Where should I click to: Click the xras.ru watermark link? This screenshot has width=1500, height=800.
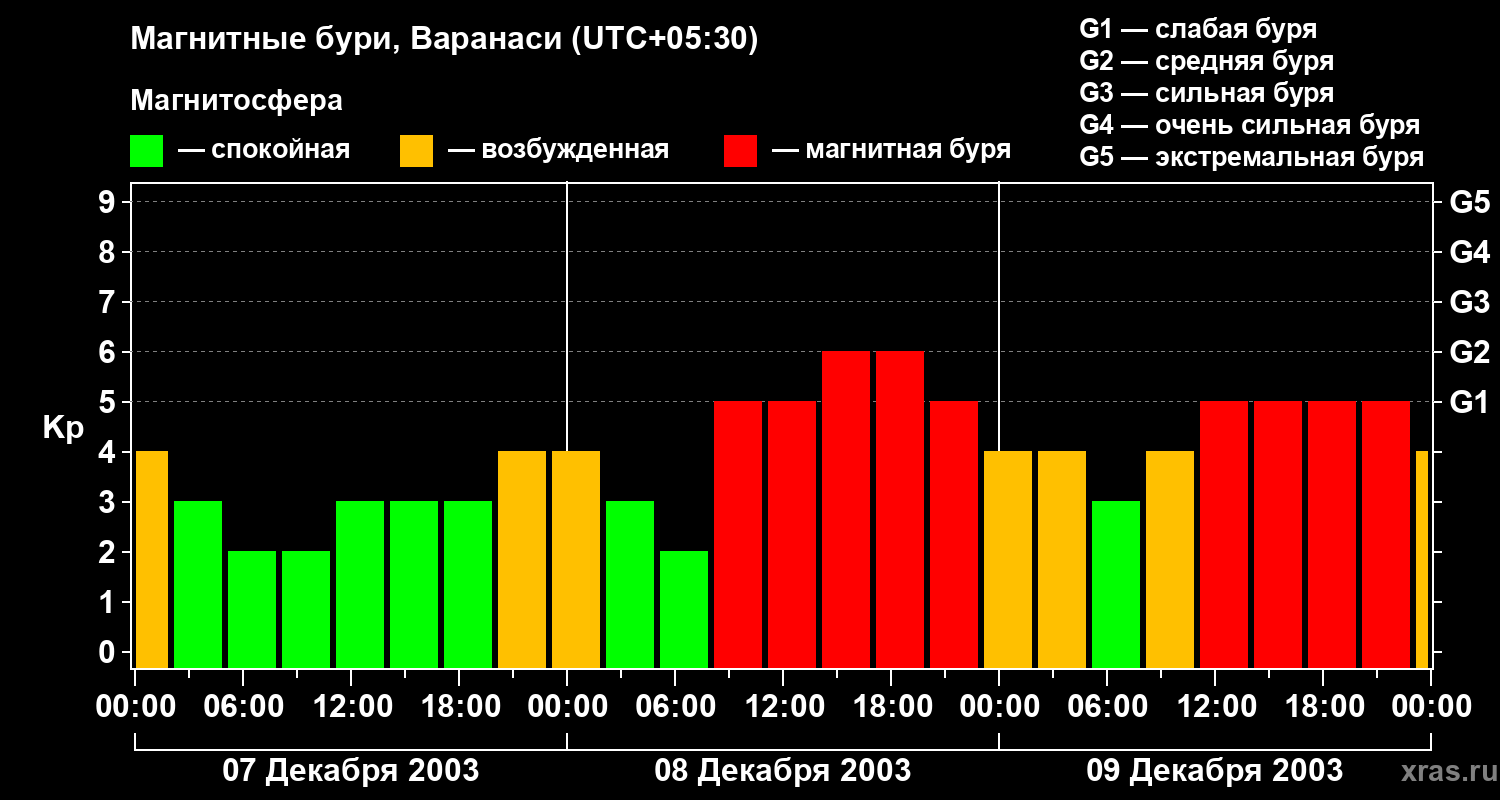1444,771
